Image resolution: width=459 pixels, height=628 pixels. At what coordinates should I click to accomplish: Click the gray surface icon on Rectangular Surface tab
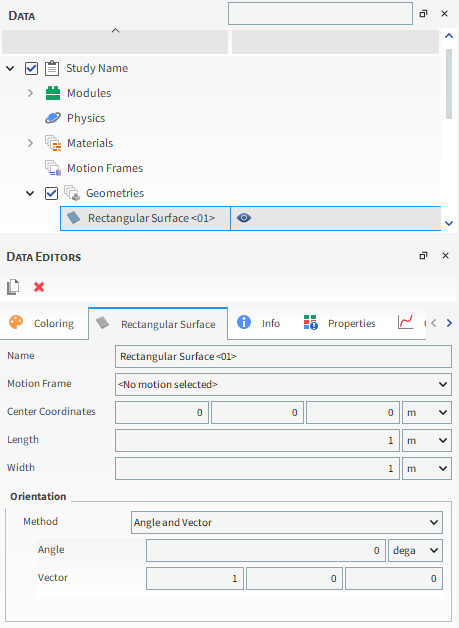103,323
